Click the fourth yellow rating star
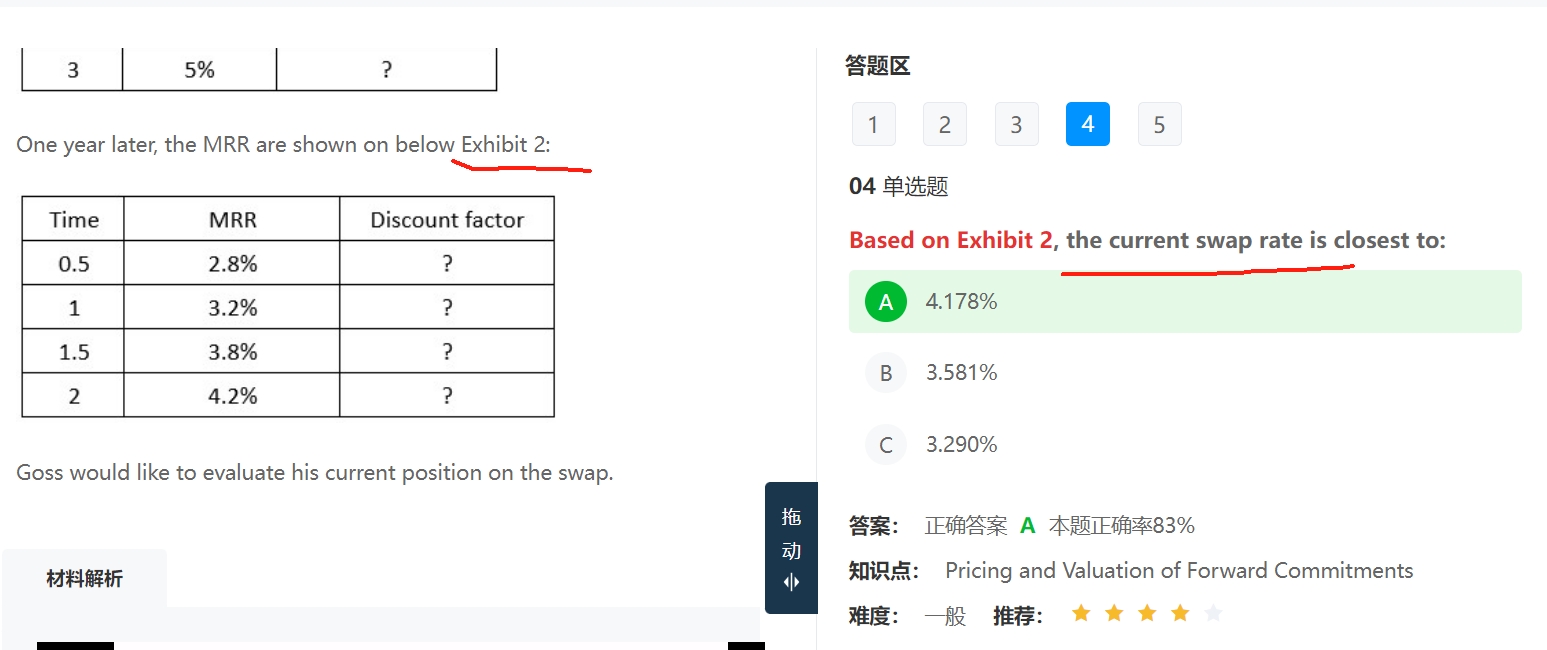Screen dimensions: 1547x650 click(1180, 614)
